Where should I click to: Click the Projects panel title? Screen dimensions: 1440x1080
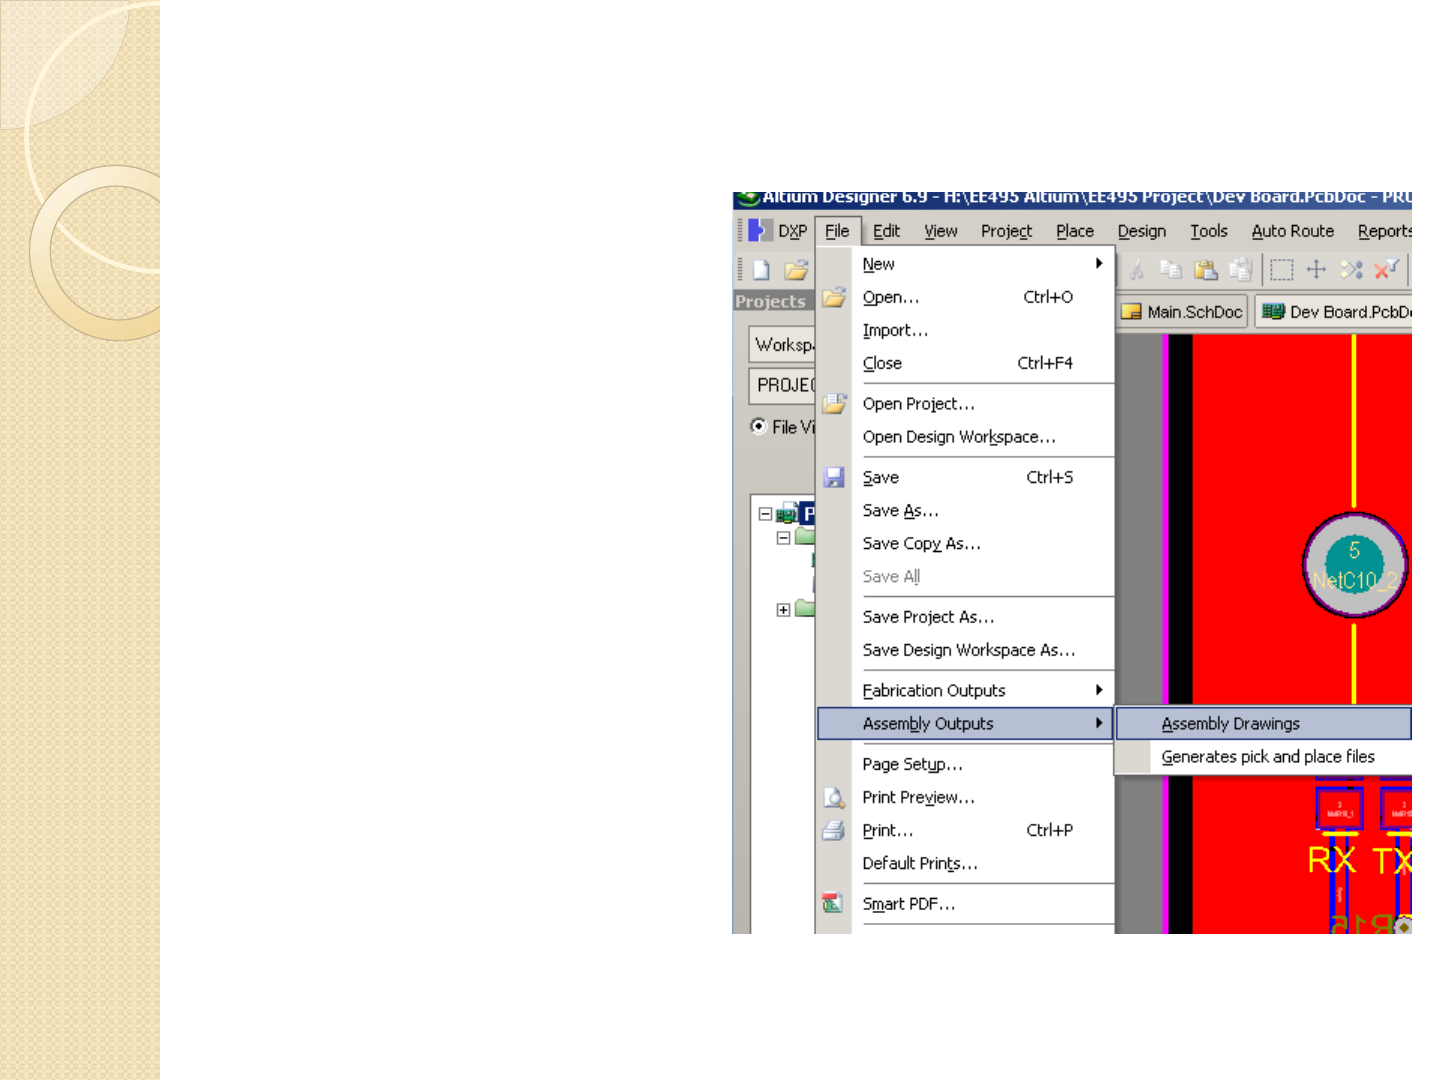click(x=770, y=301)
